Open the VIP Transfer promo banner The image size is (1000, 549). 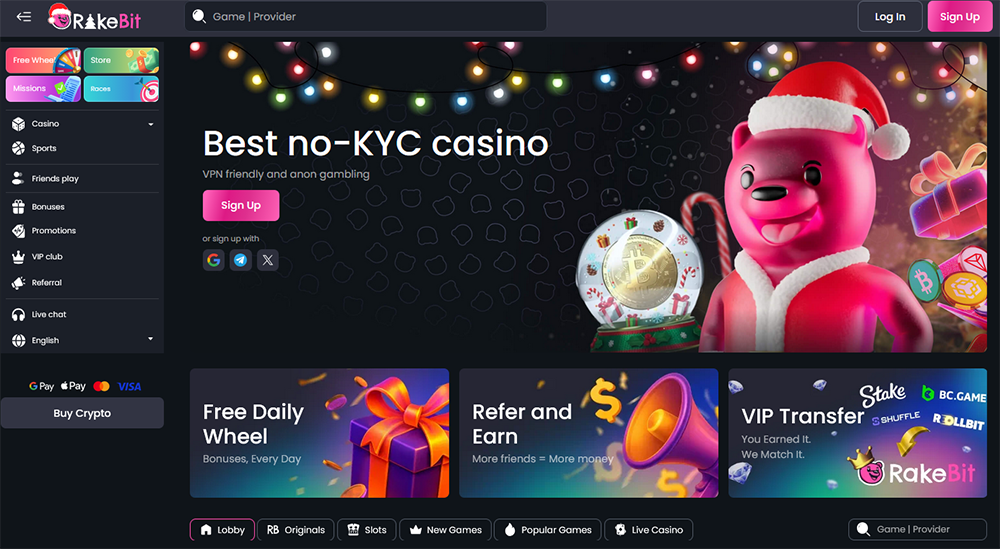[x=857, y=433]
